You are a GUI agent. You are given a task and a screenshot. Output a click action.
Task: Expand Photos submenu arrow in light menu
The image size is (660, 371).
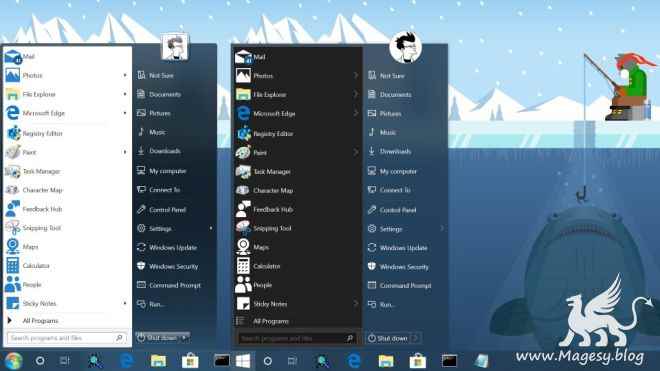click(125, 75)
